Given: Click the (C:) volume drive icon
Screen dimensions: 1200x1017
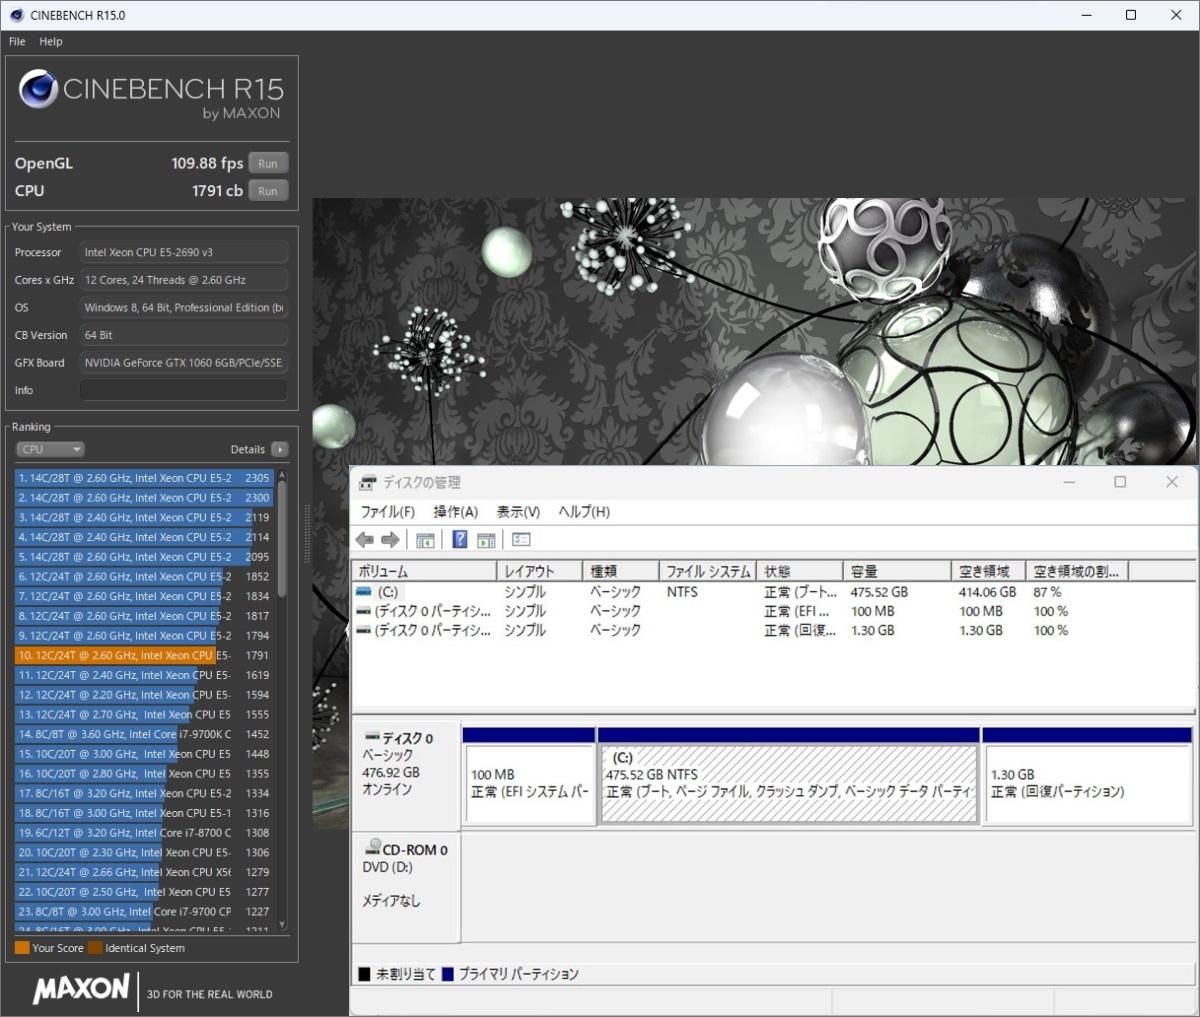Looking at the screenshot, I should coord(364,592).
